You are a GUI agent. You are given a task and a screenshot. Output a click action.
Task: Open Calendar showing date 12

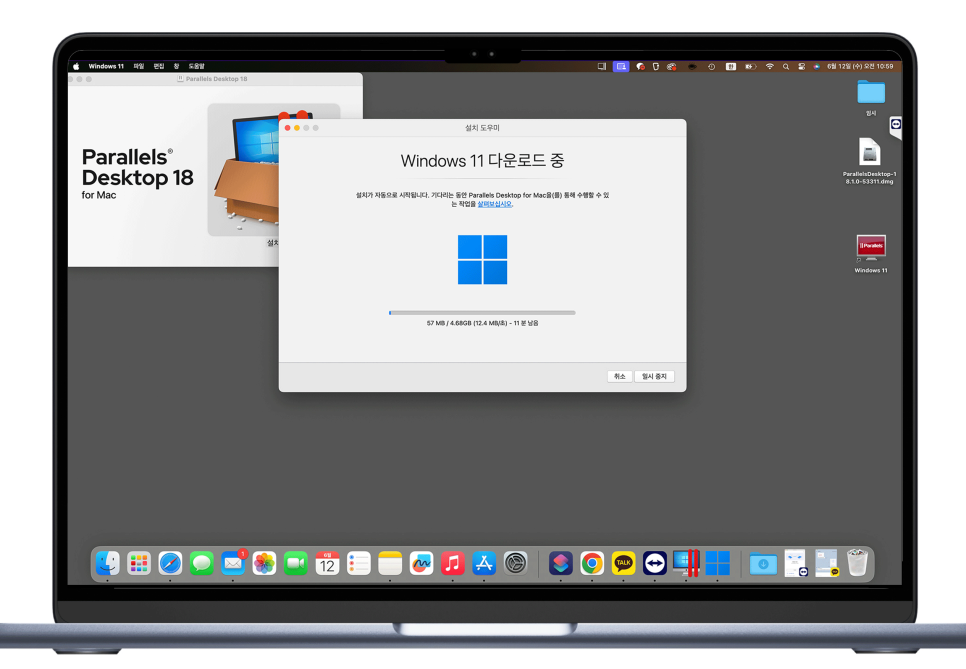tap(327, 563)
